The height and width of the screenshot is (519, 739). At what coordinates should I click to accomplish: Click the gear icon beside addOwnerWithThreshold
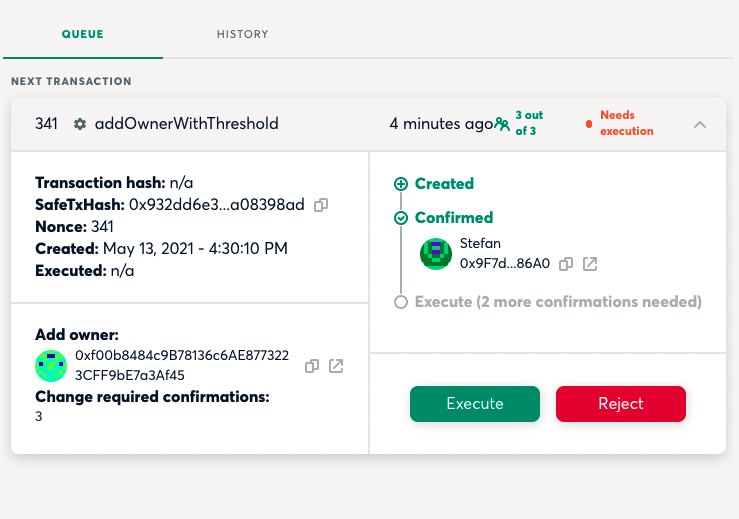pos(80,124)
